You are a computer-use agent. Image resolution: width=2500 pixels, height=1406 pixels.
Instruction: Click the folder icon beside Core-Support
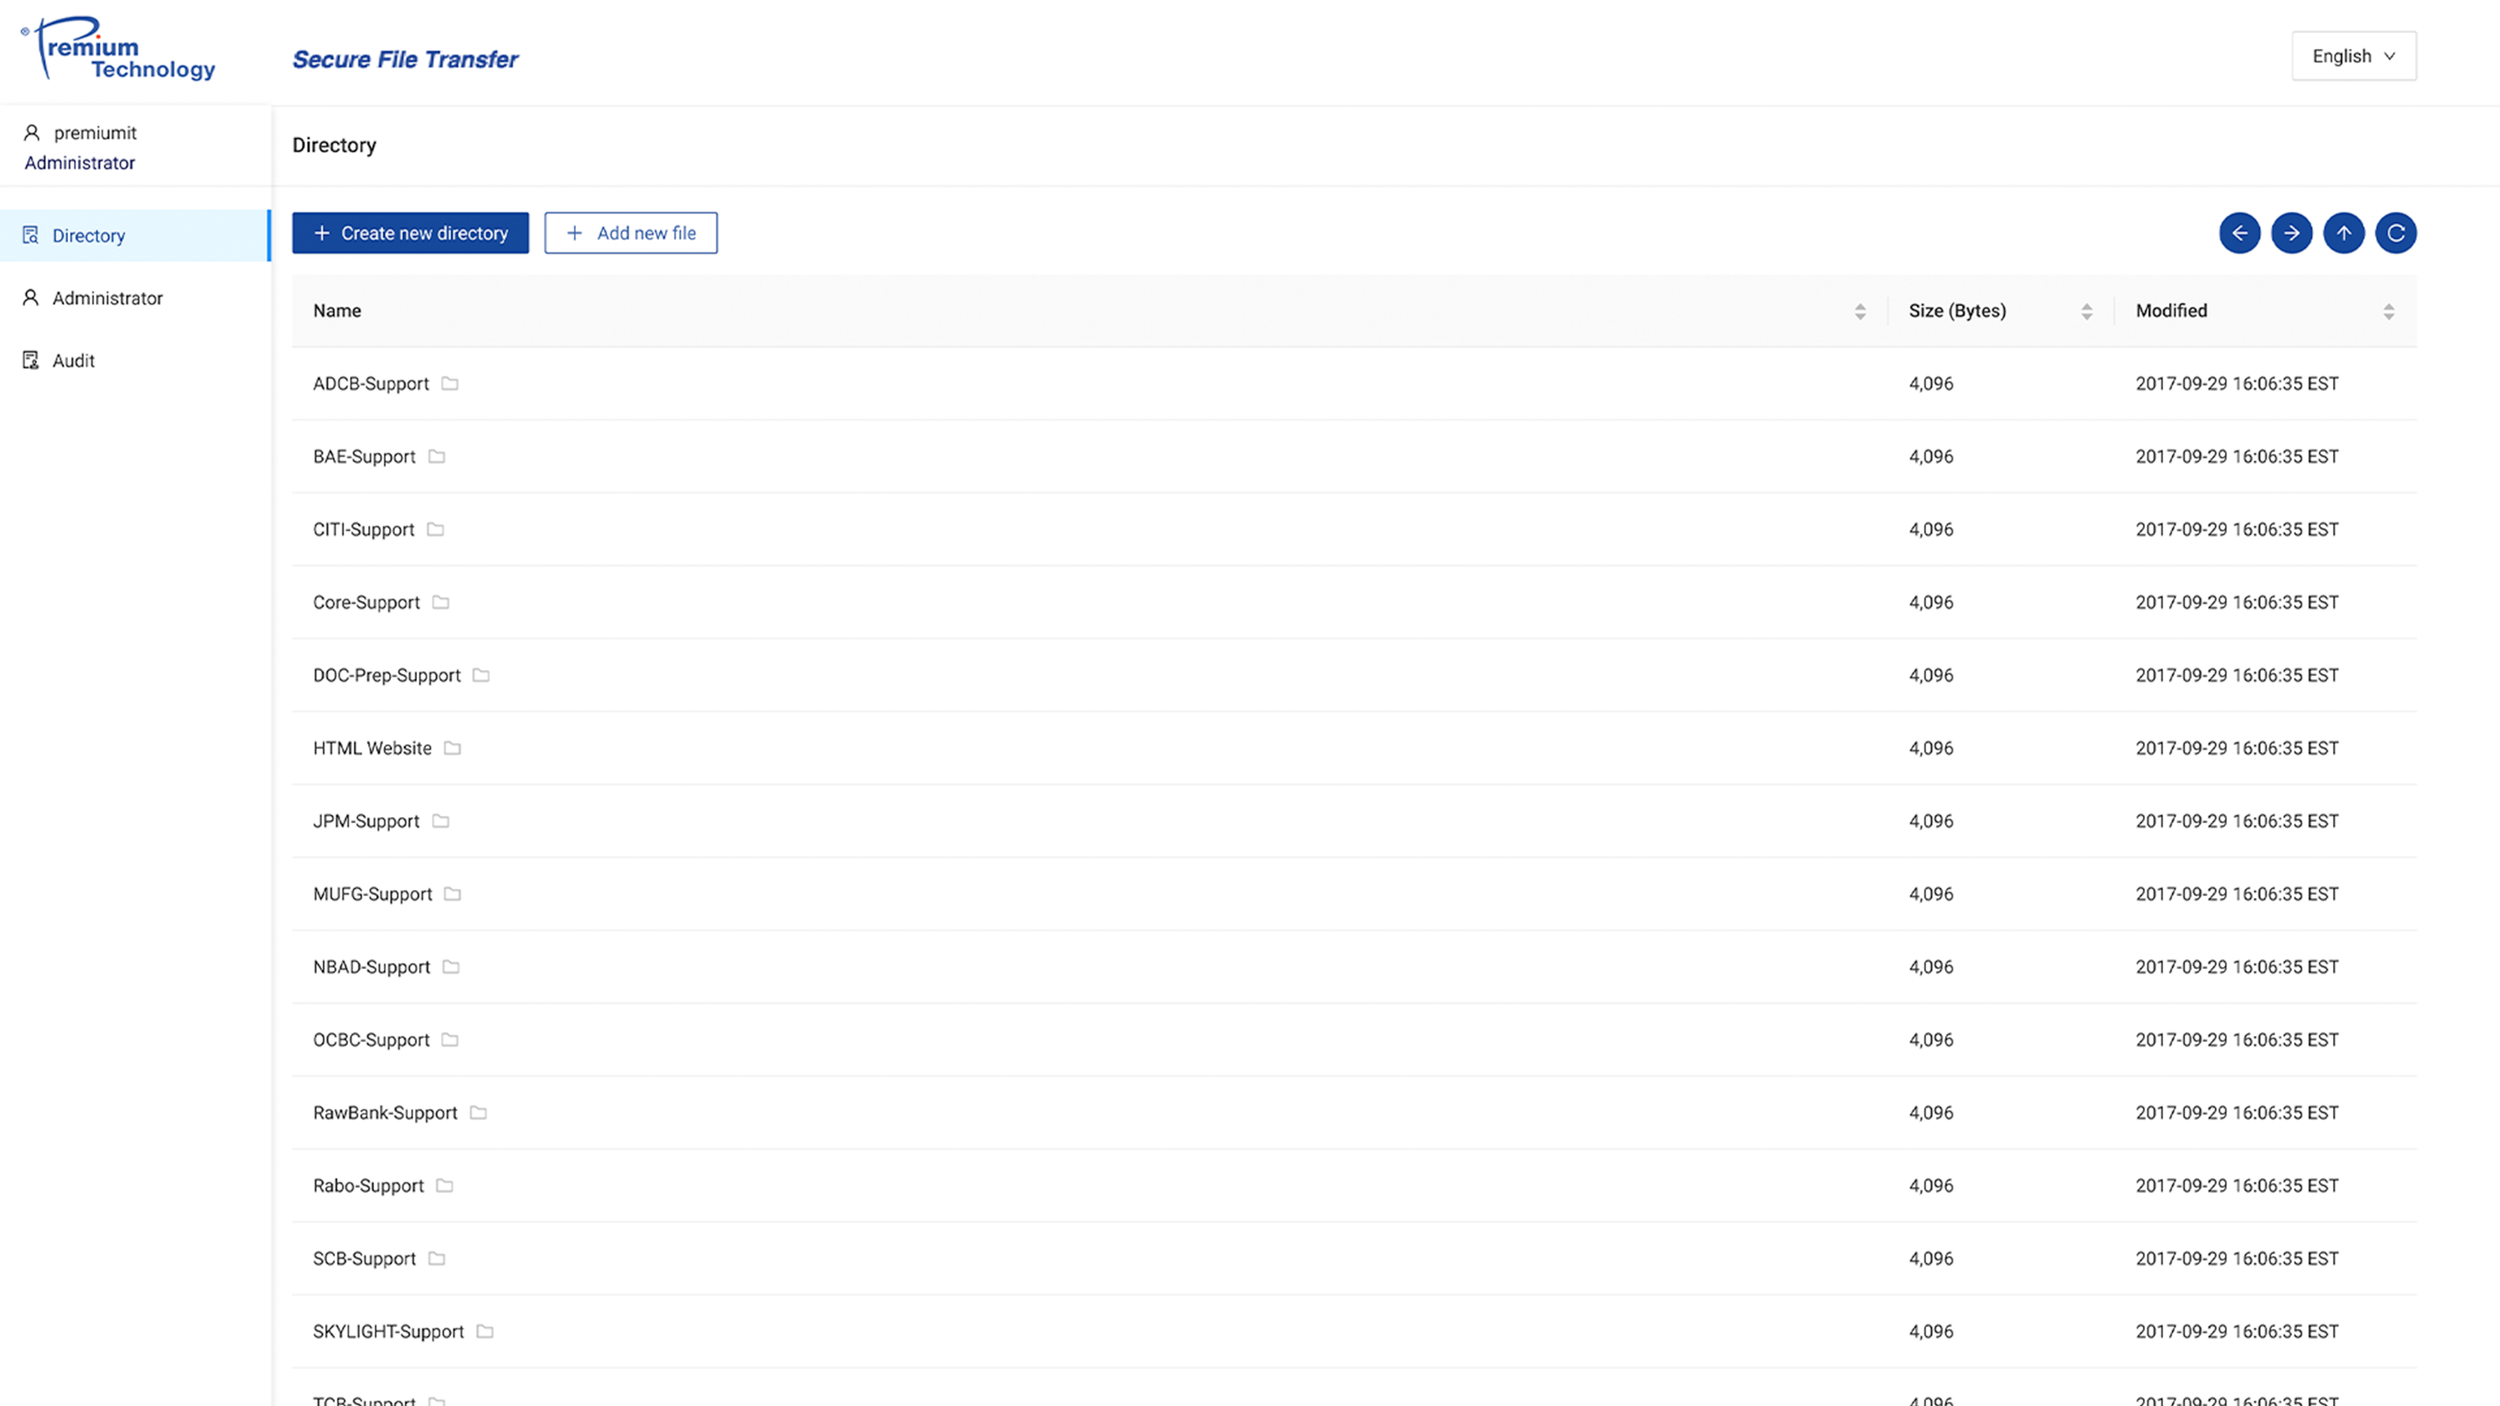(x=441, y=602)
